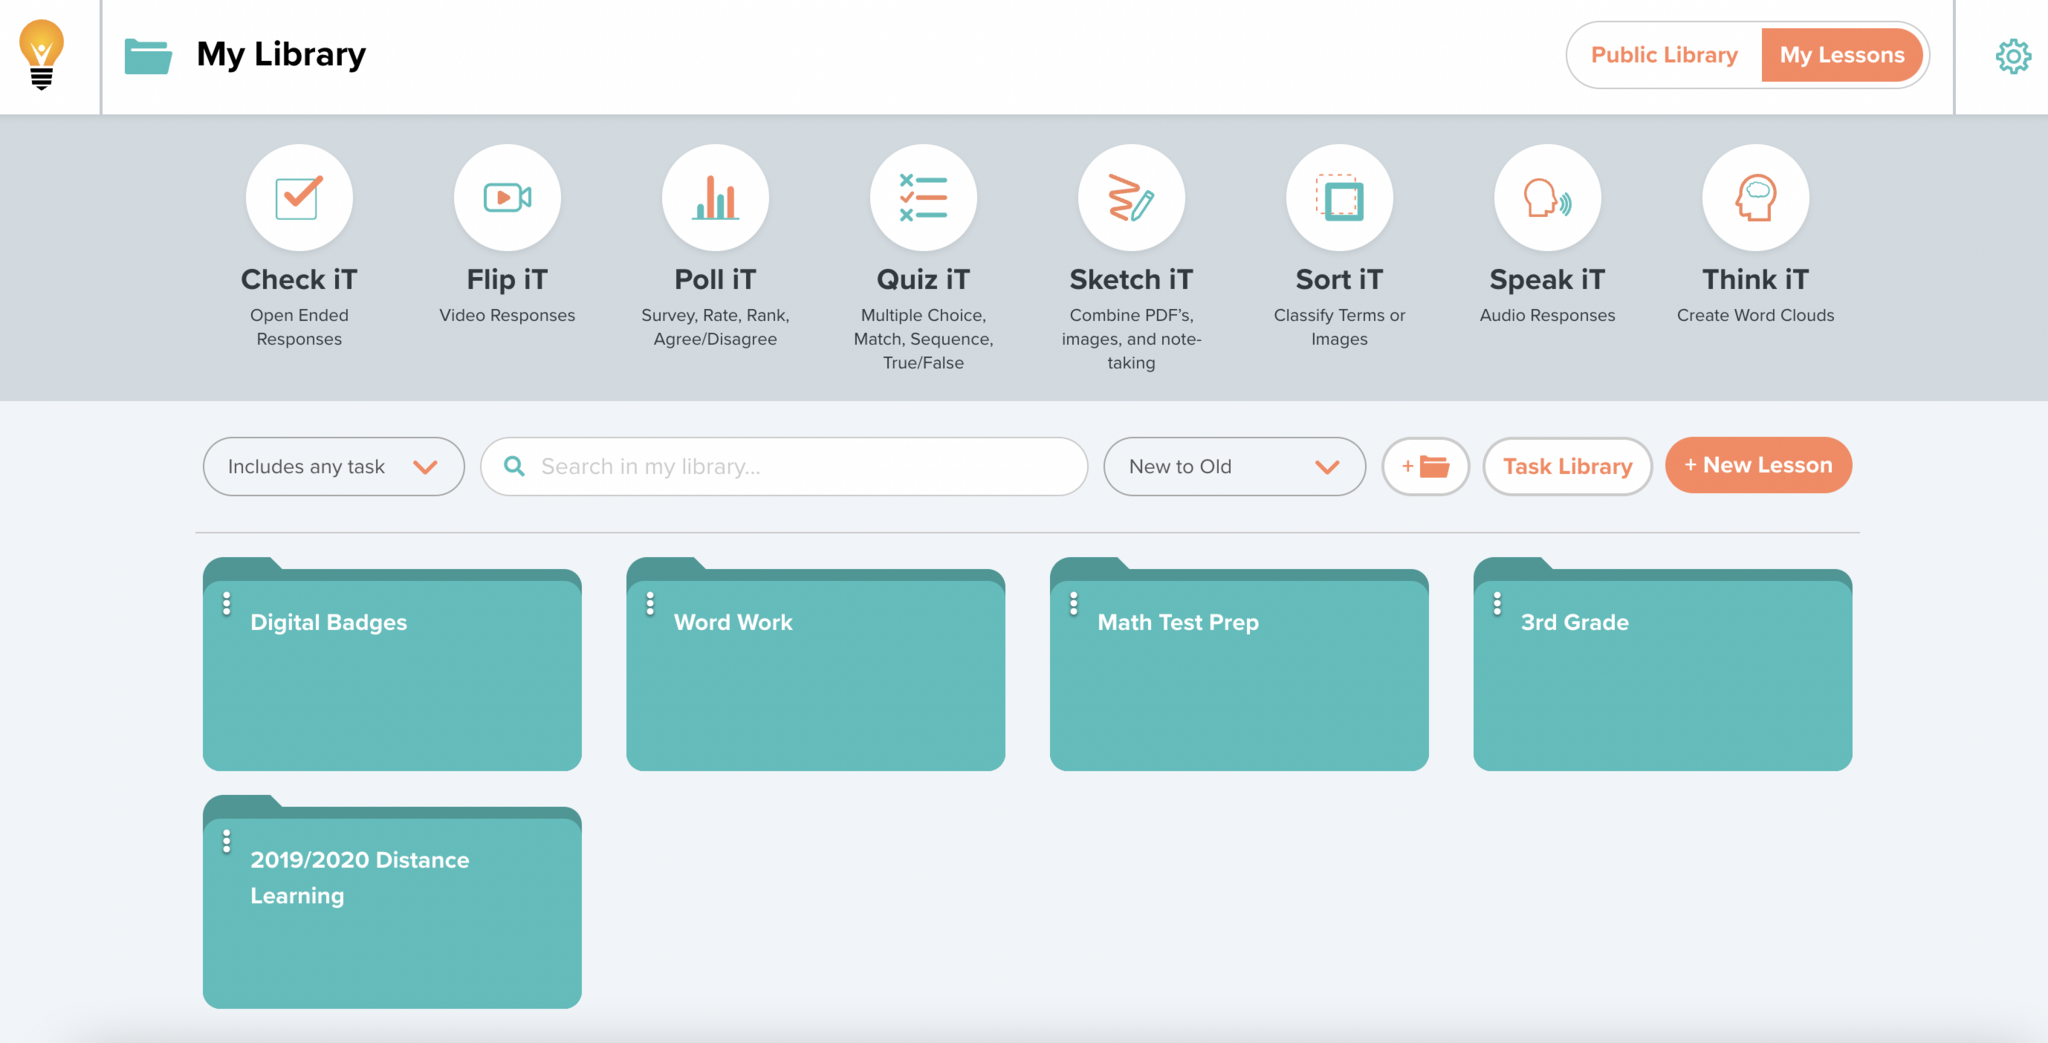Create a lesson with New Lesson button
Image resolution: width=2048 pixels, height=1043 pixels.
(1758, 465)
